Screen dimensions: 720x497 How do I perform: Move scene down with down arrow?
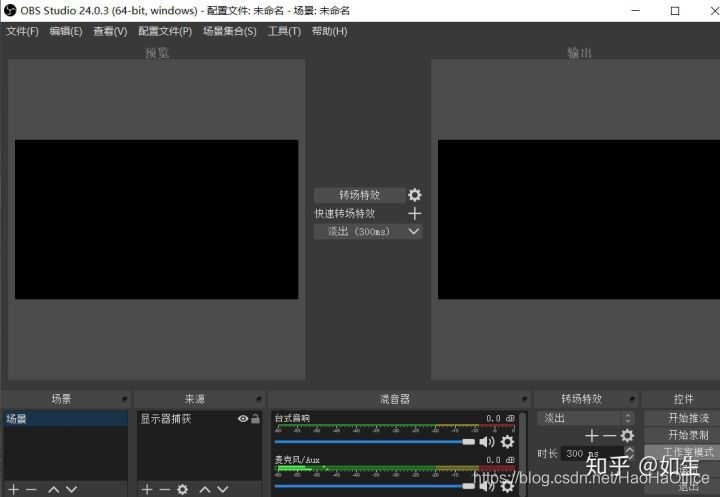tap(71, 490)
